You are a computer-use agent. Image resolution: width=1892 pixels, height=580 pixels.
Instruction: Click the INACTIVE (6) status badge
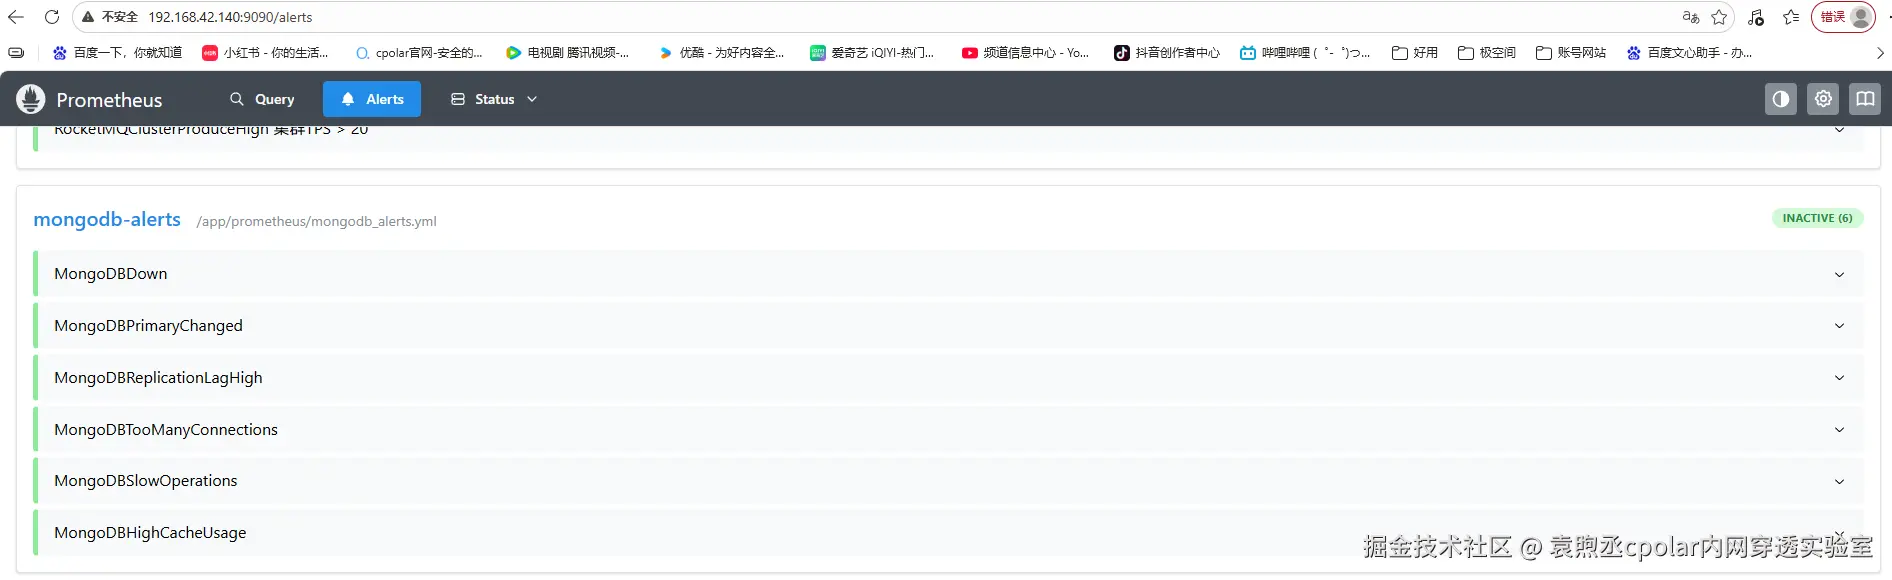tap(1817, 218)
